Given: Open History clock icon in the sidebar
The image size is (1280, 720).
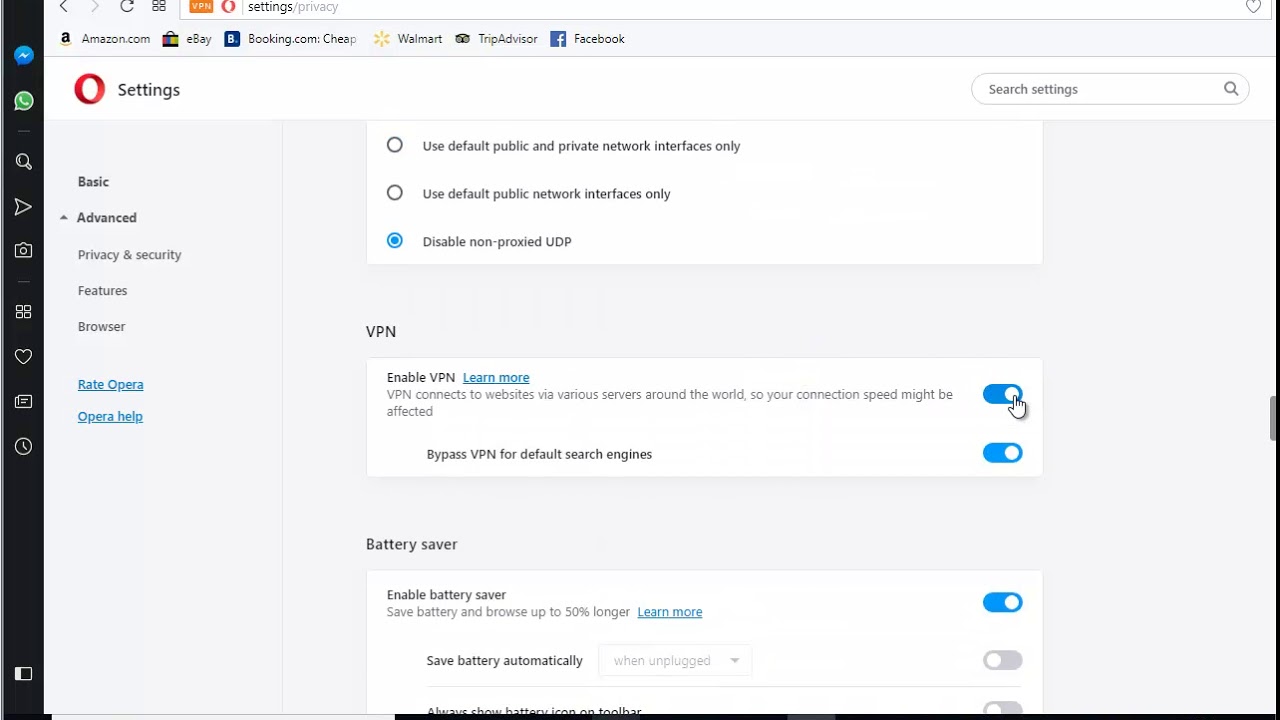Looking at the screenshot, I should click(24, 447).
